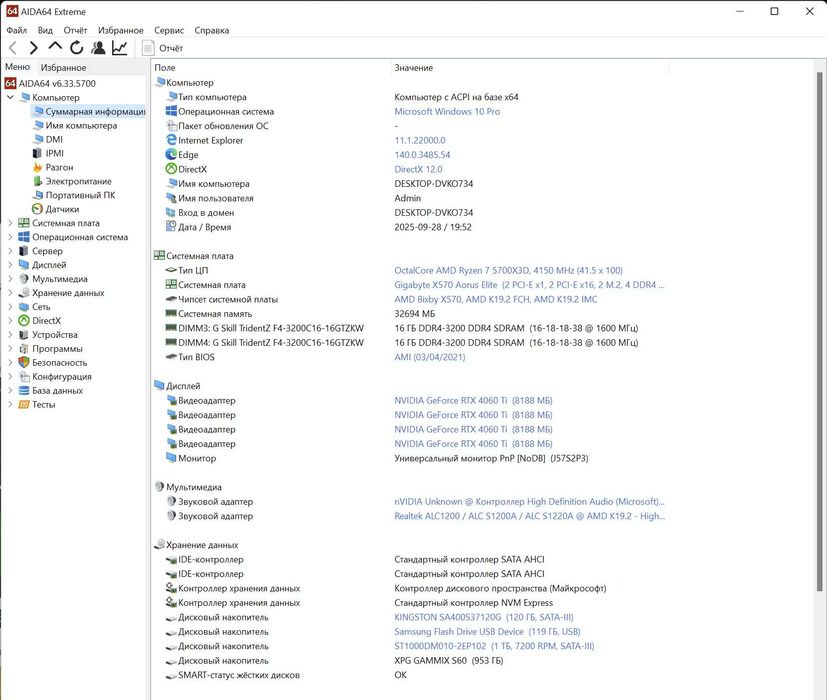The width and height of the screenshot is (827, 700).
Task: Click the База данных icon
Action: click(x=24, y=390)
